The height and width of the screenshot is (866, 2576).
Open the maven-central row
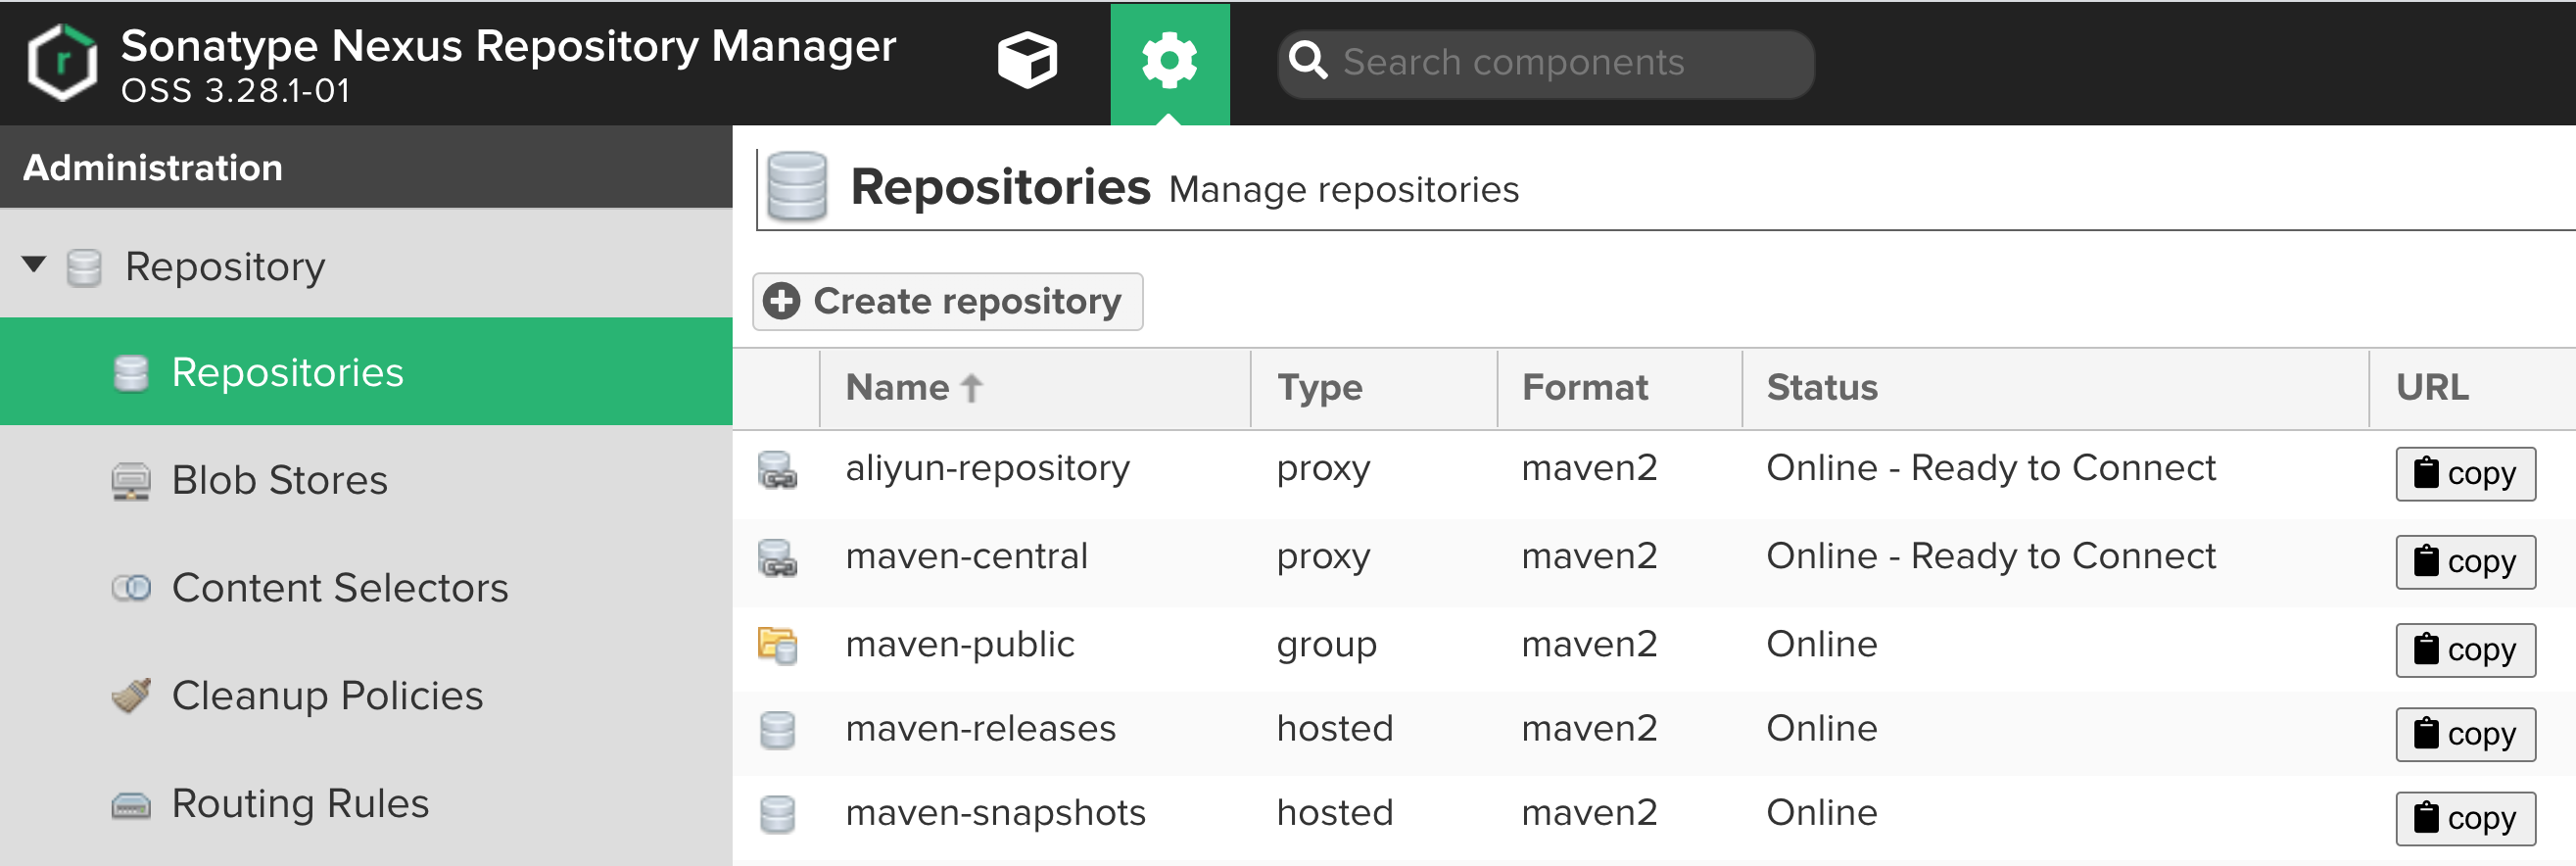coord(1654,561)
